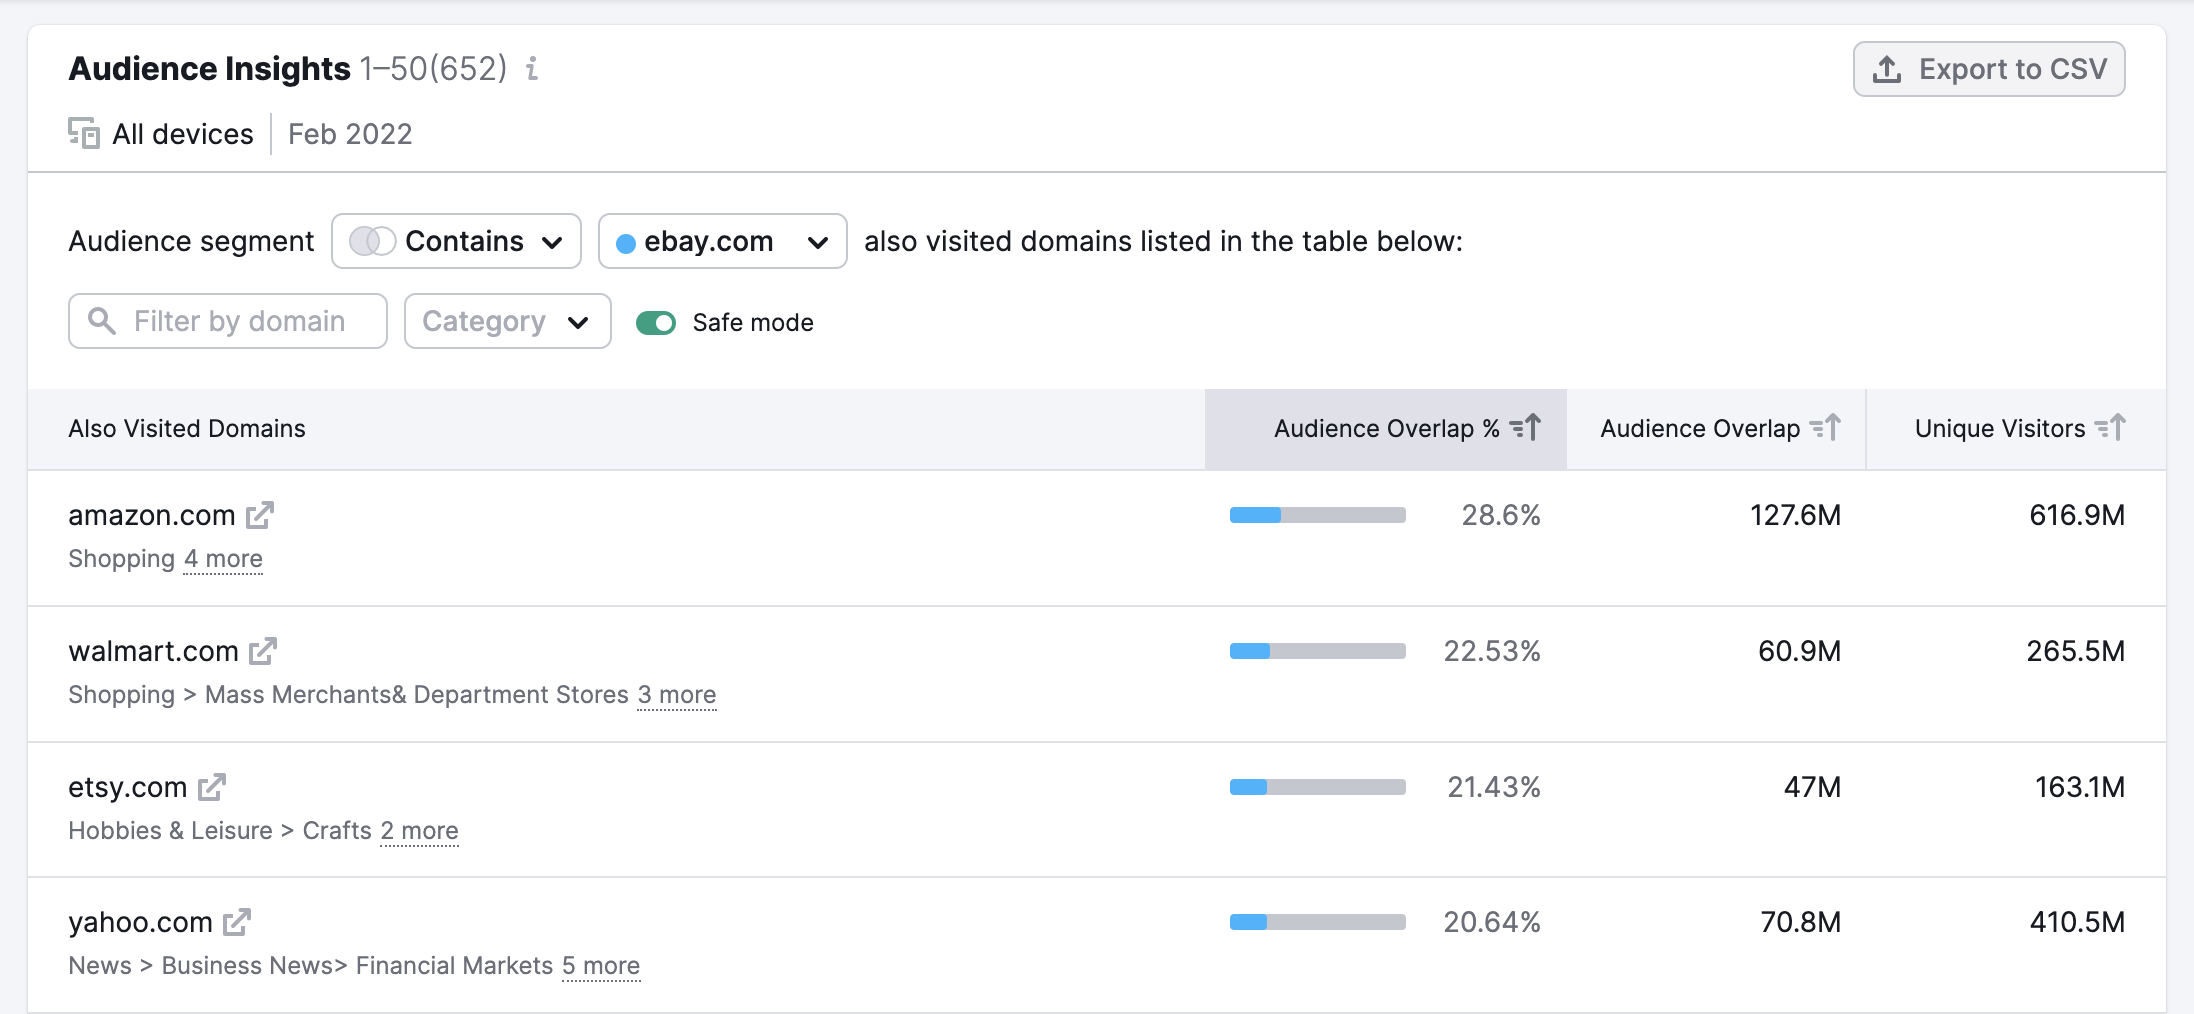Click the 265.5M unique visitors cell
The image size is (2194, 1014).
pos(2076,651)
